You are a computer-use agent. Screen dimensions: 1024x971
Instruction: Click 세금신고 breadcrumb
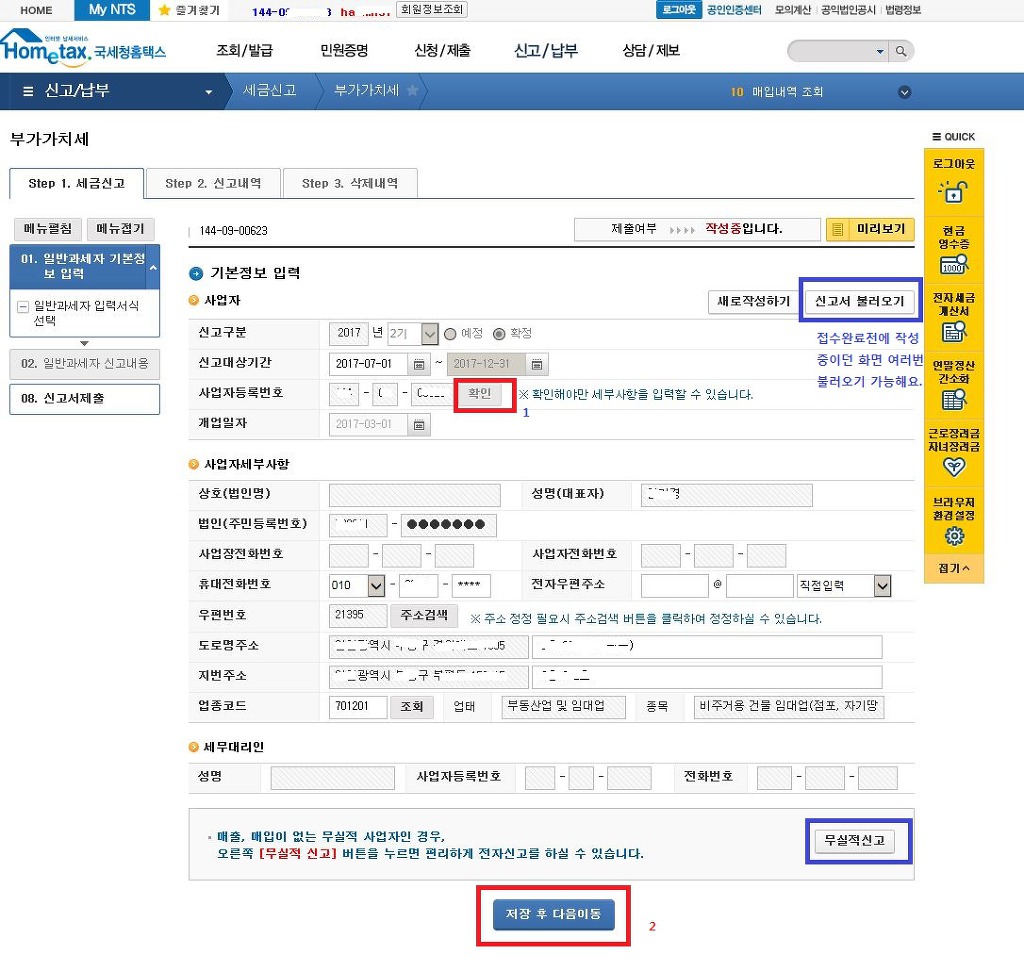(x=270, y=90)
